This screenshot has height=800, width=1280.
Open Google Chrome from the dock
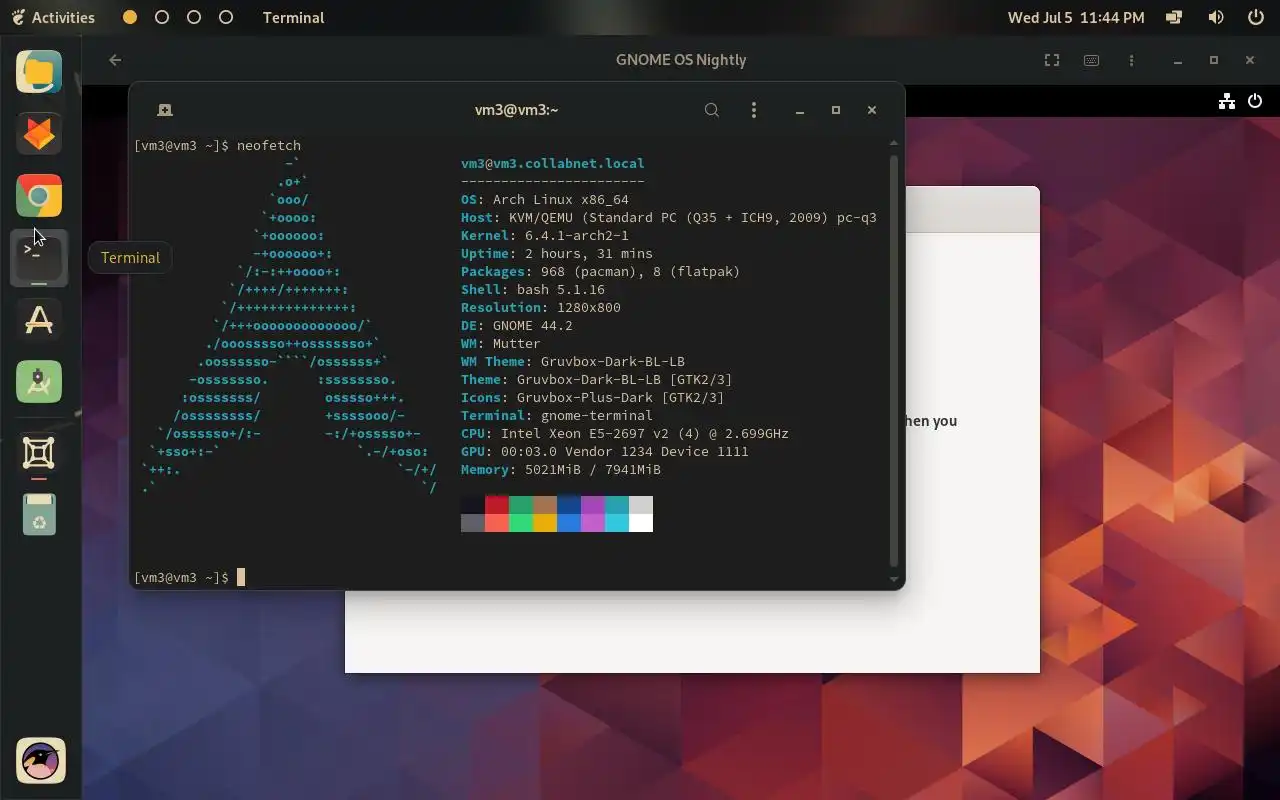[x=39, y=196]
